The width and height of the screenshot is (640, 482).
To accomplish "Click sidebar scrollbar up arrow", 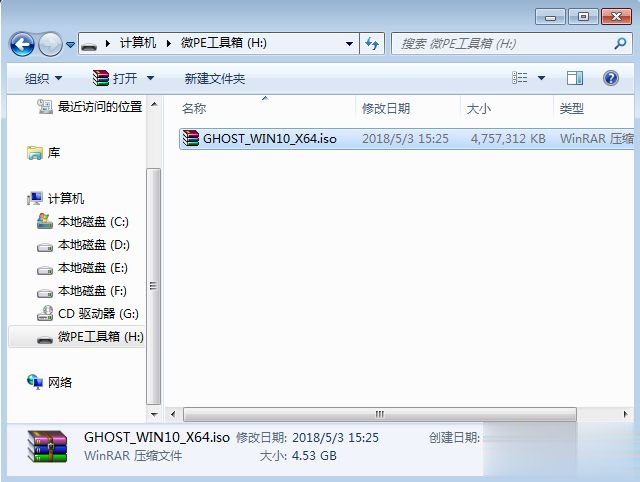I will coord(154,104).
